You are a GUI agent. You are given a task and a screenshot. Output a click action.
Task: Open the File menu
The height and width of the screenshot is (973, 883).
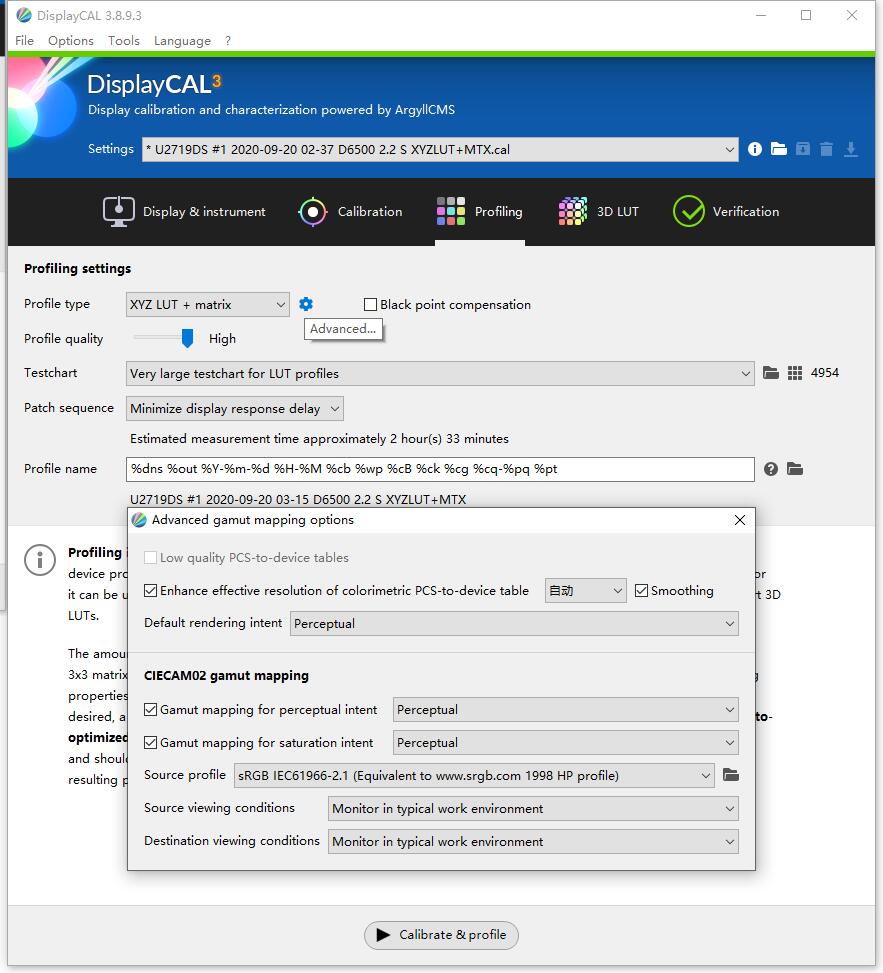point(24,40)
